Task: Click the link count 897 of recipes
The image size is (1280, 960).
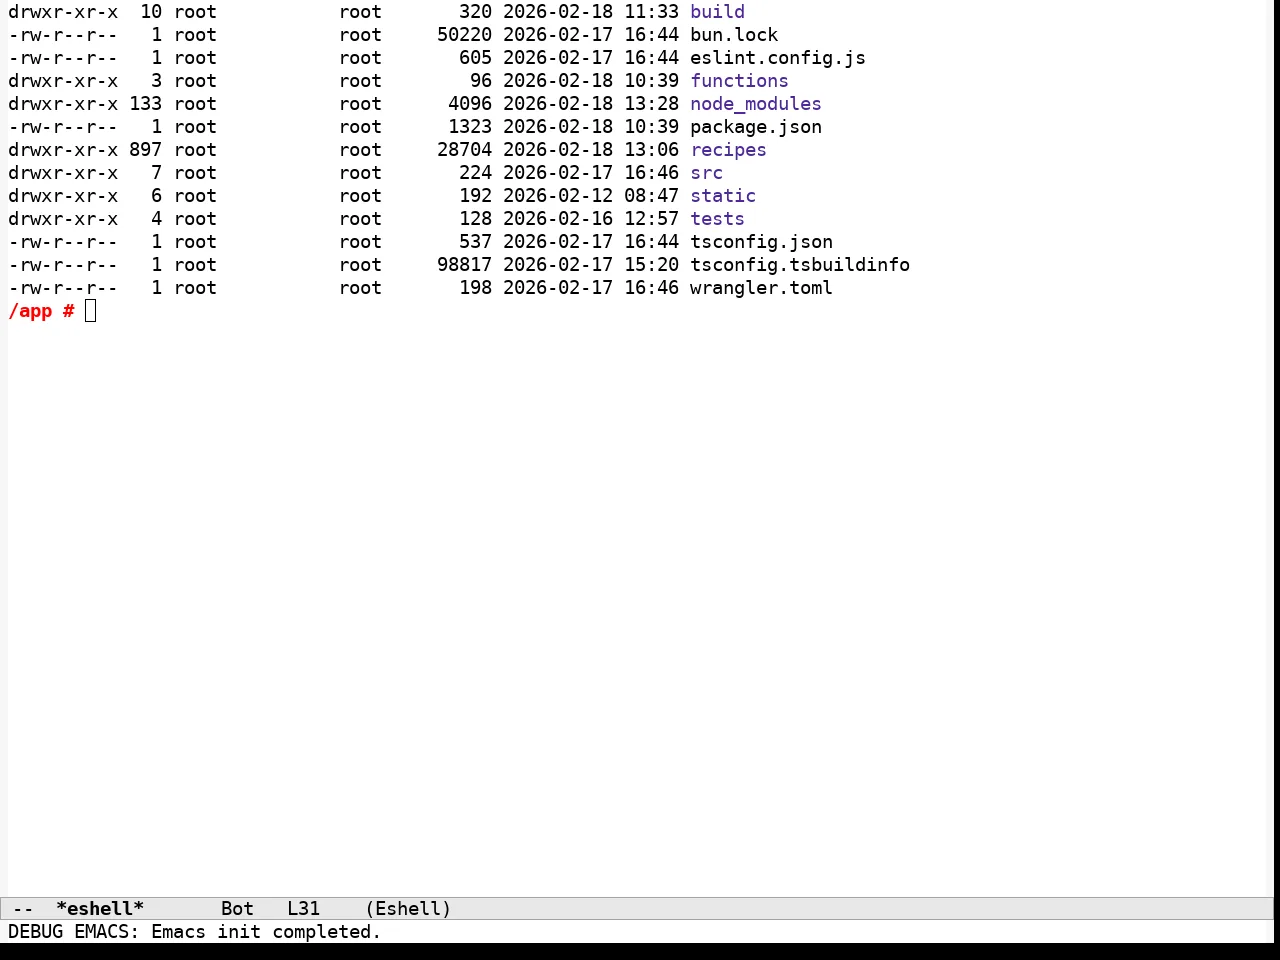Action: click(x=145, y=150)
